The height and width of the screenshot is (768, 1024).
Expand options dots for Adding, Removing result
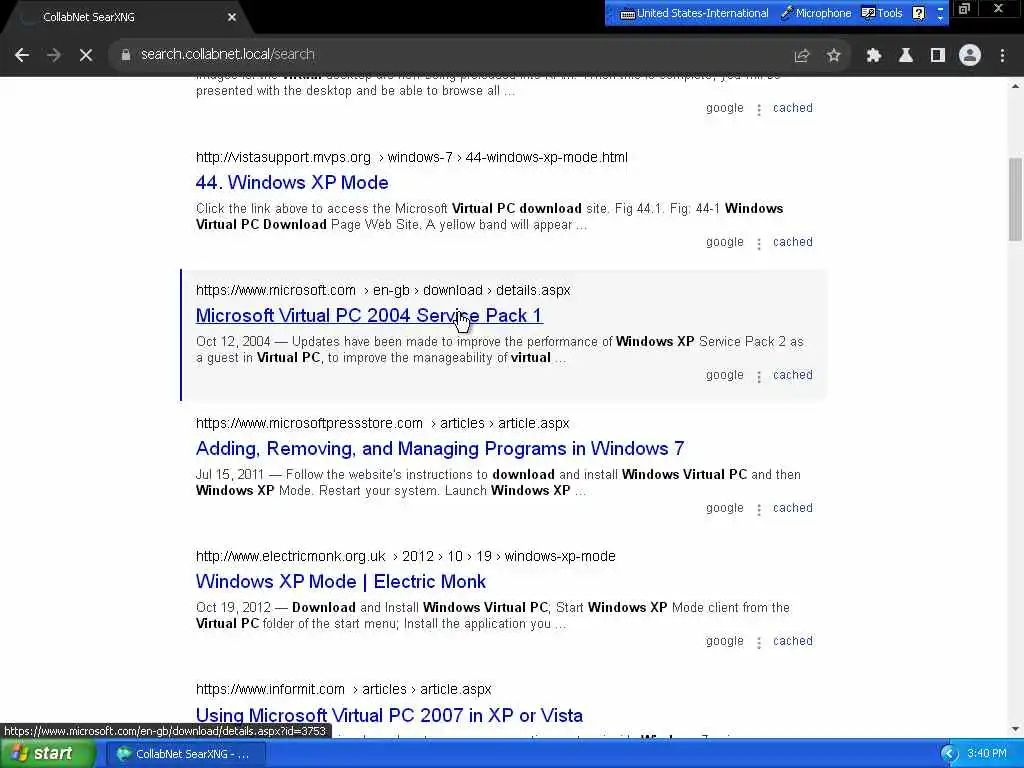(758, 510)
